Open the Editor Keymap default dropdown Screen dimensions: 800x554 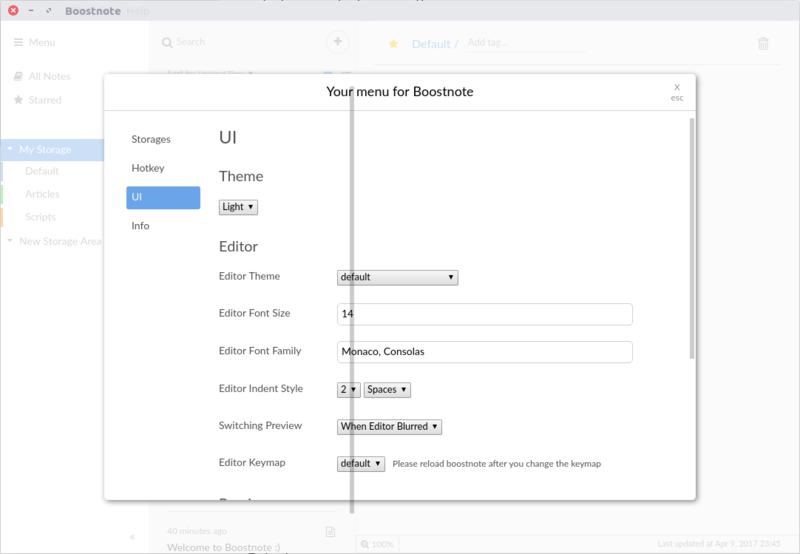coord(361,464)
